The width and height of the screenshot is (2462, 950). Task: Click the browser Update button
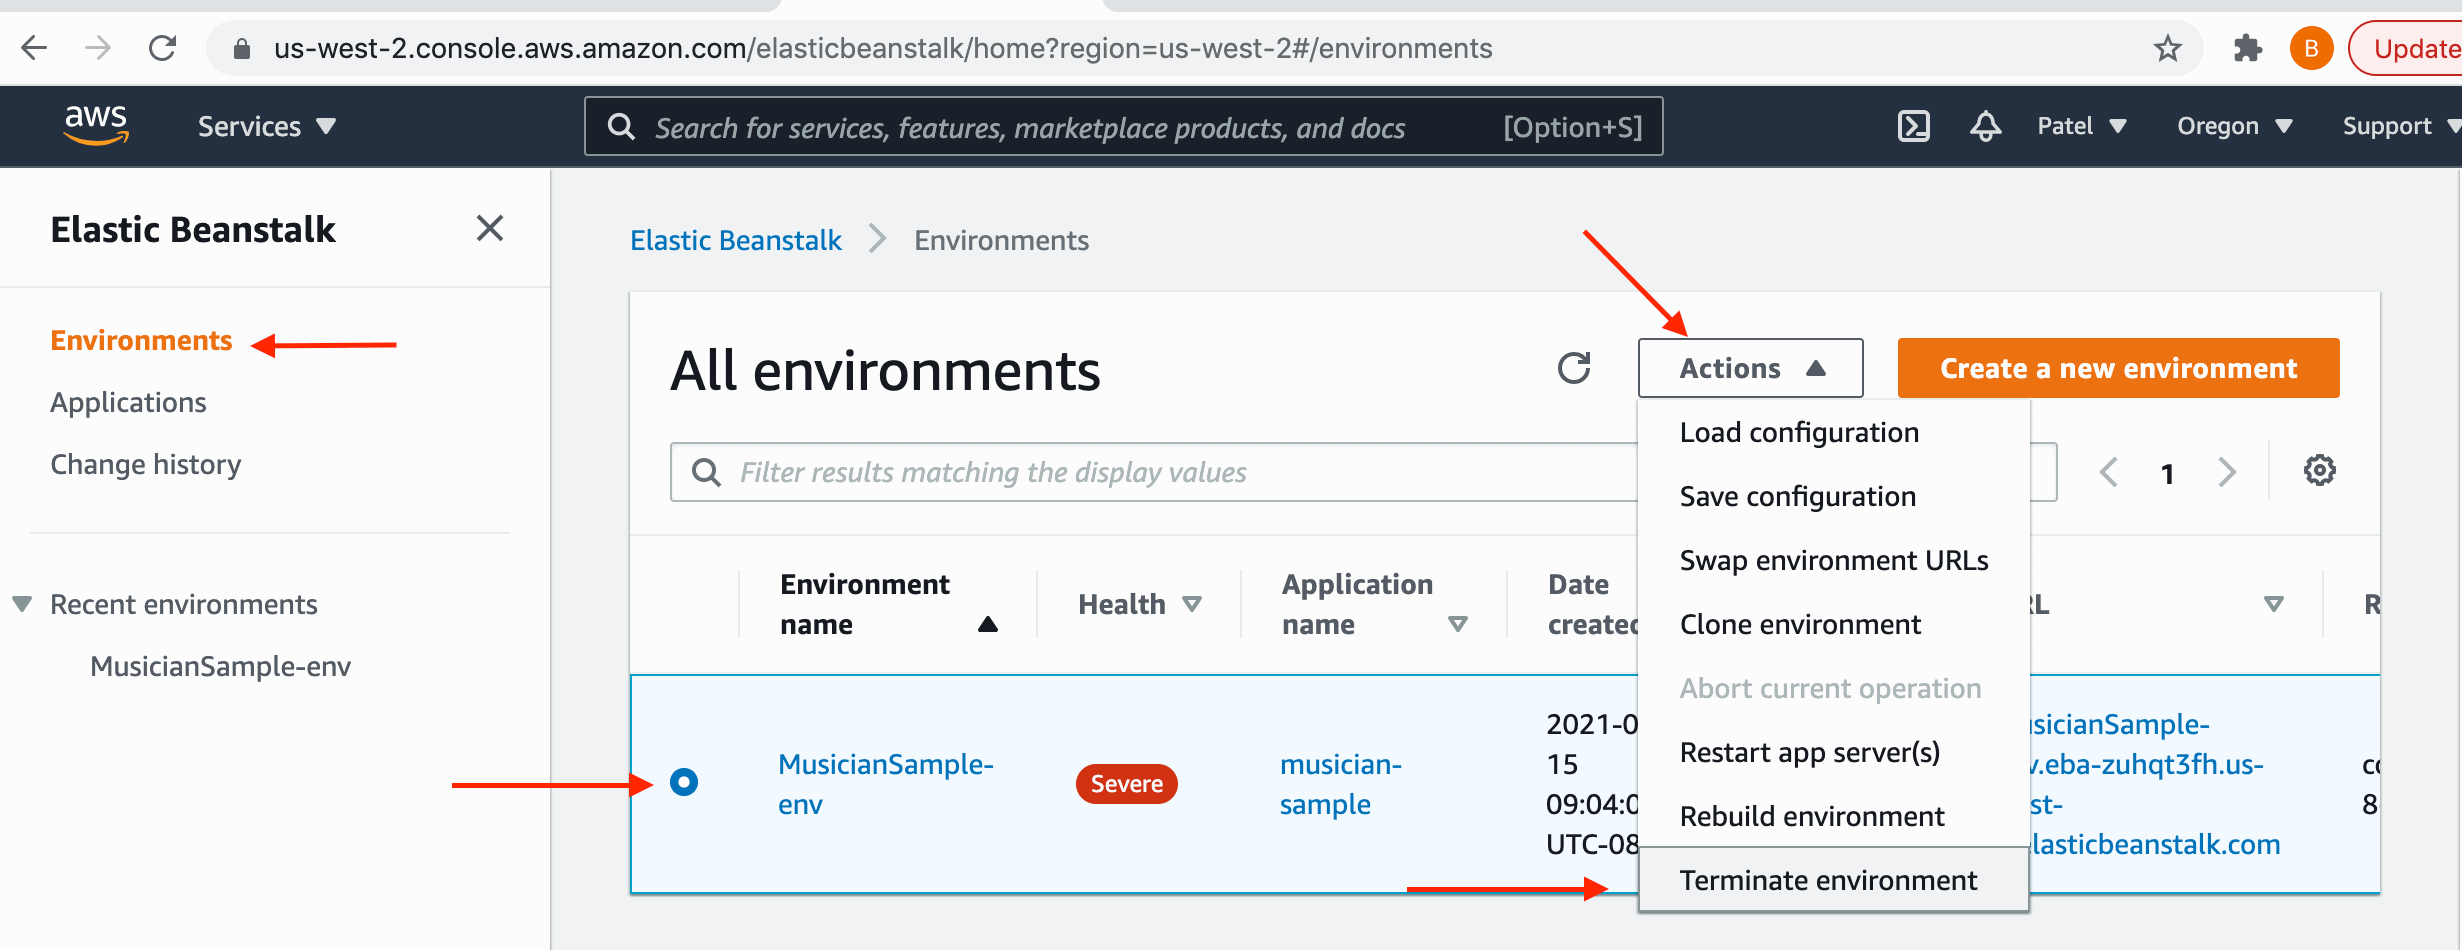point(2409,48)
